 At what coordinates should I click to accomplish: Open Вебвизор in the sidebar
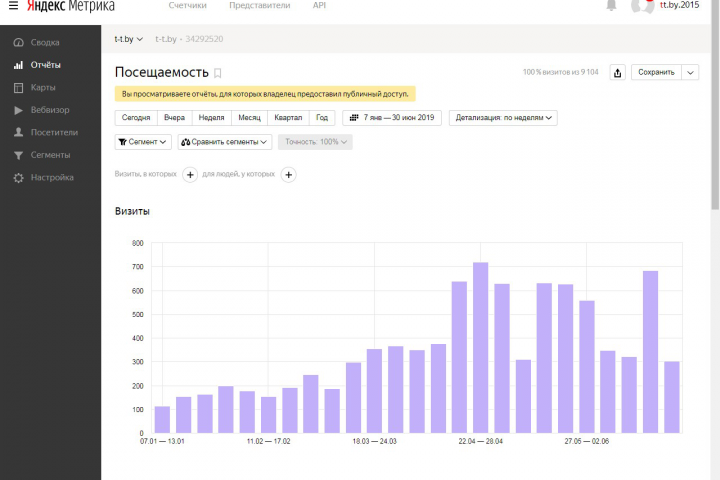[50, 109]
